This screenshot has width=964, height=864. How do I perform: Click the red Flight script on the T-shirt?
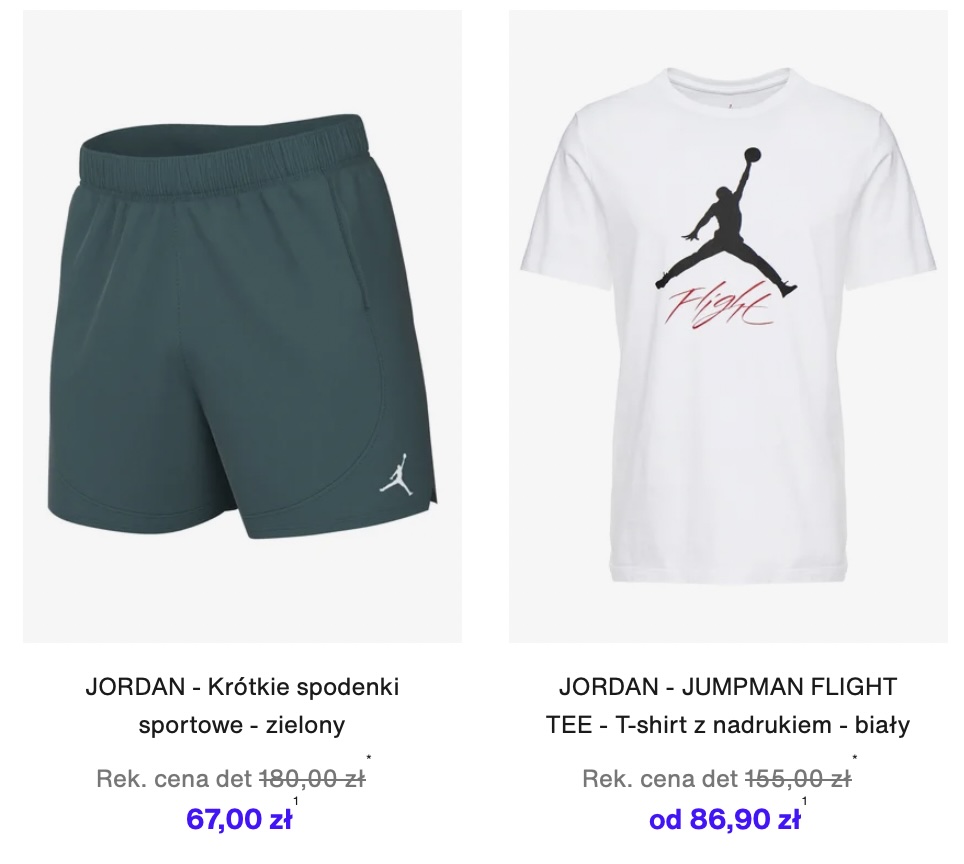719,303
